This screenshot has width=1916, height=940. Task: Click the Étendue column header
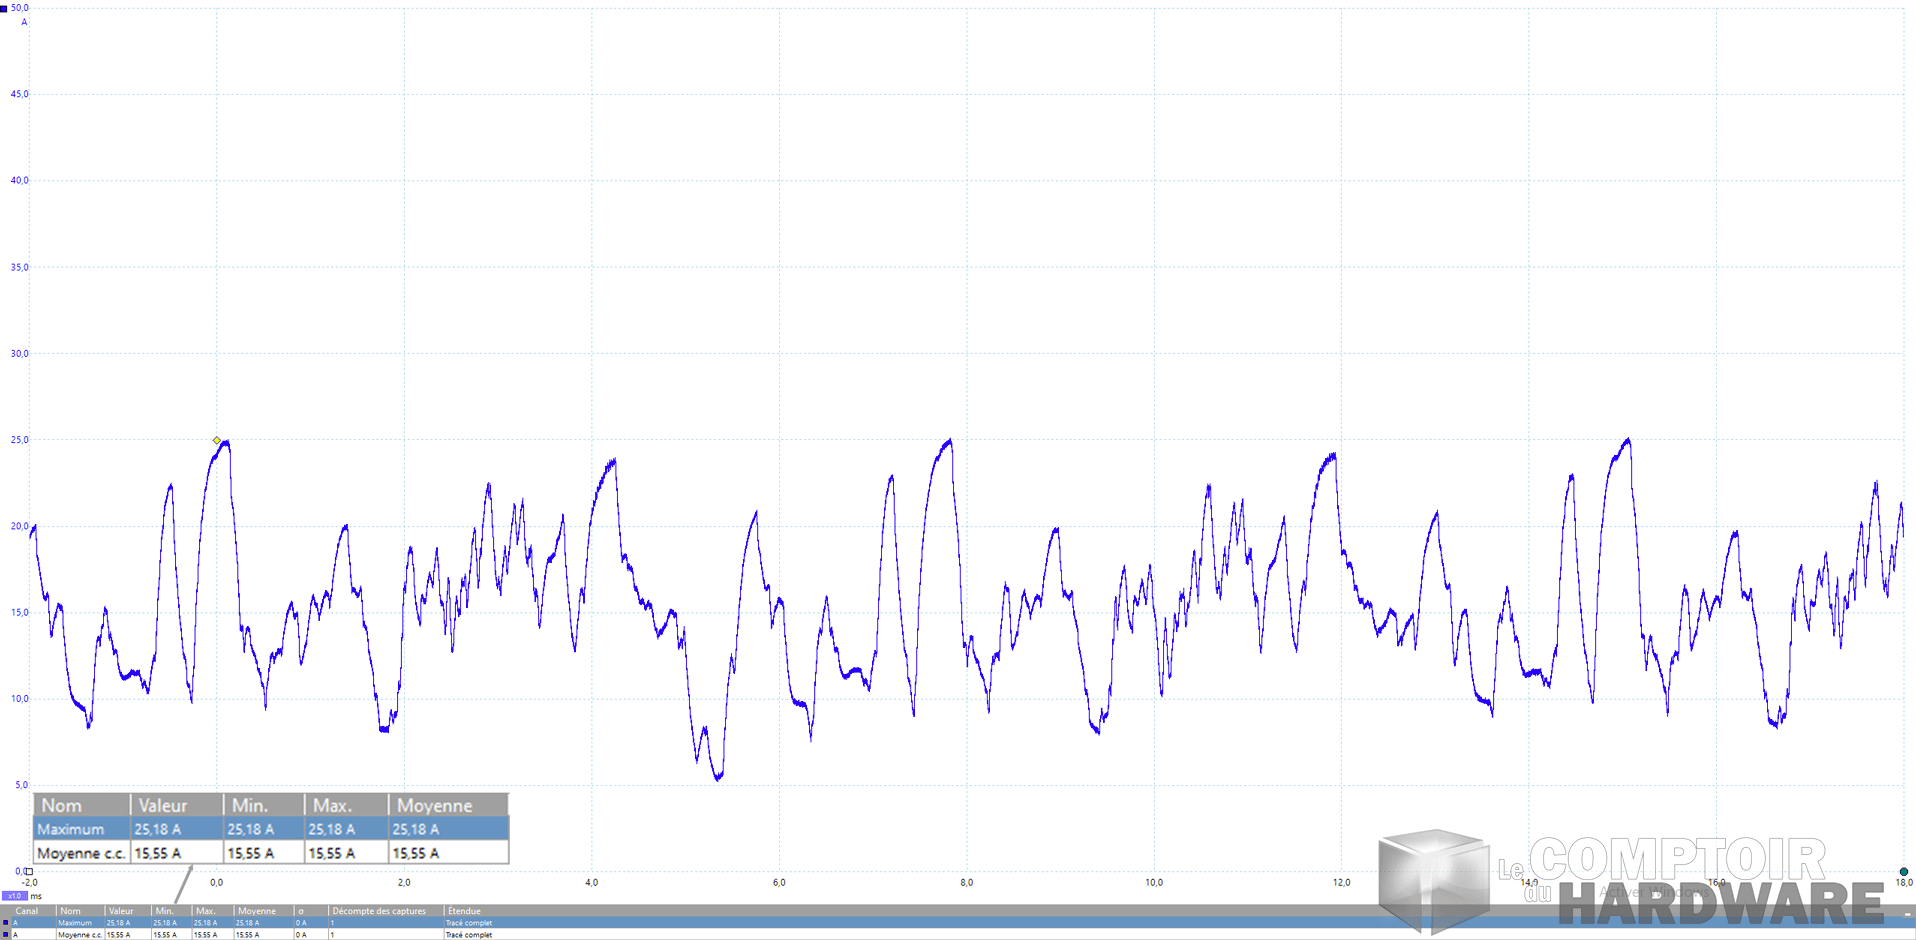(x=464, y=911)
